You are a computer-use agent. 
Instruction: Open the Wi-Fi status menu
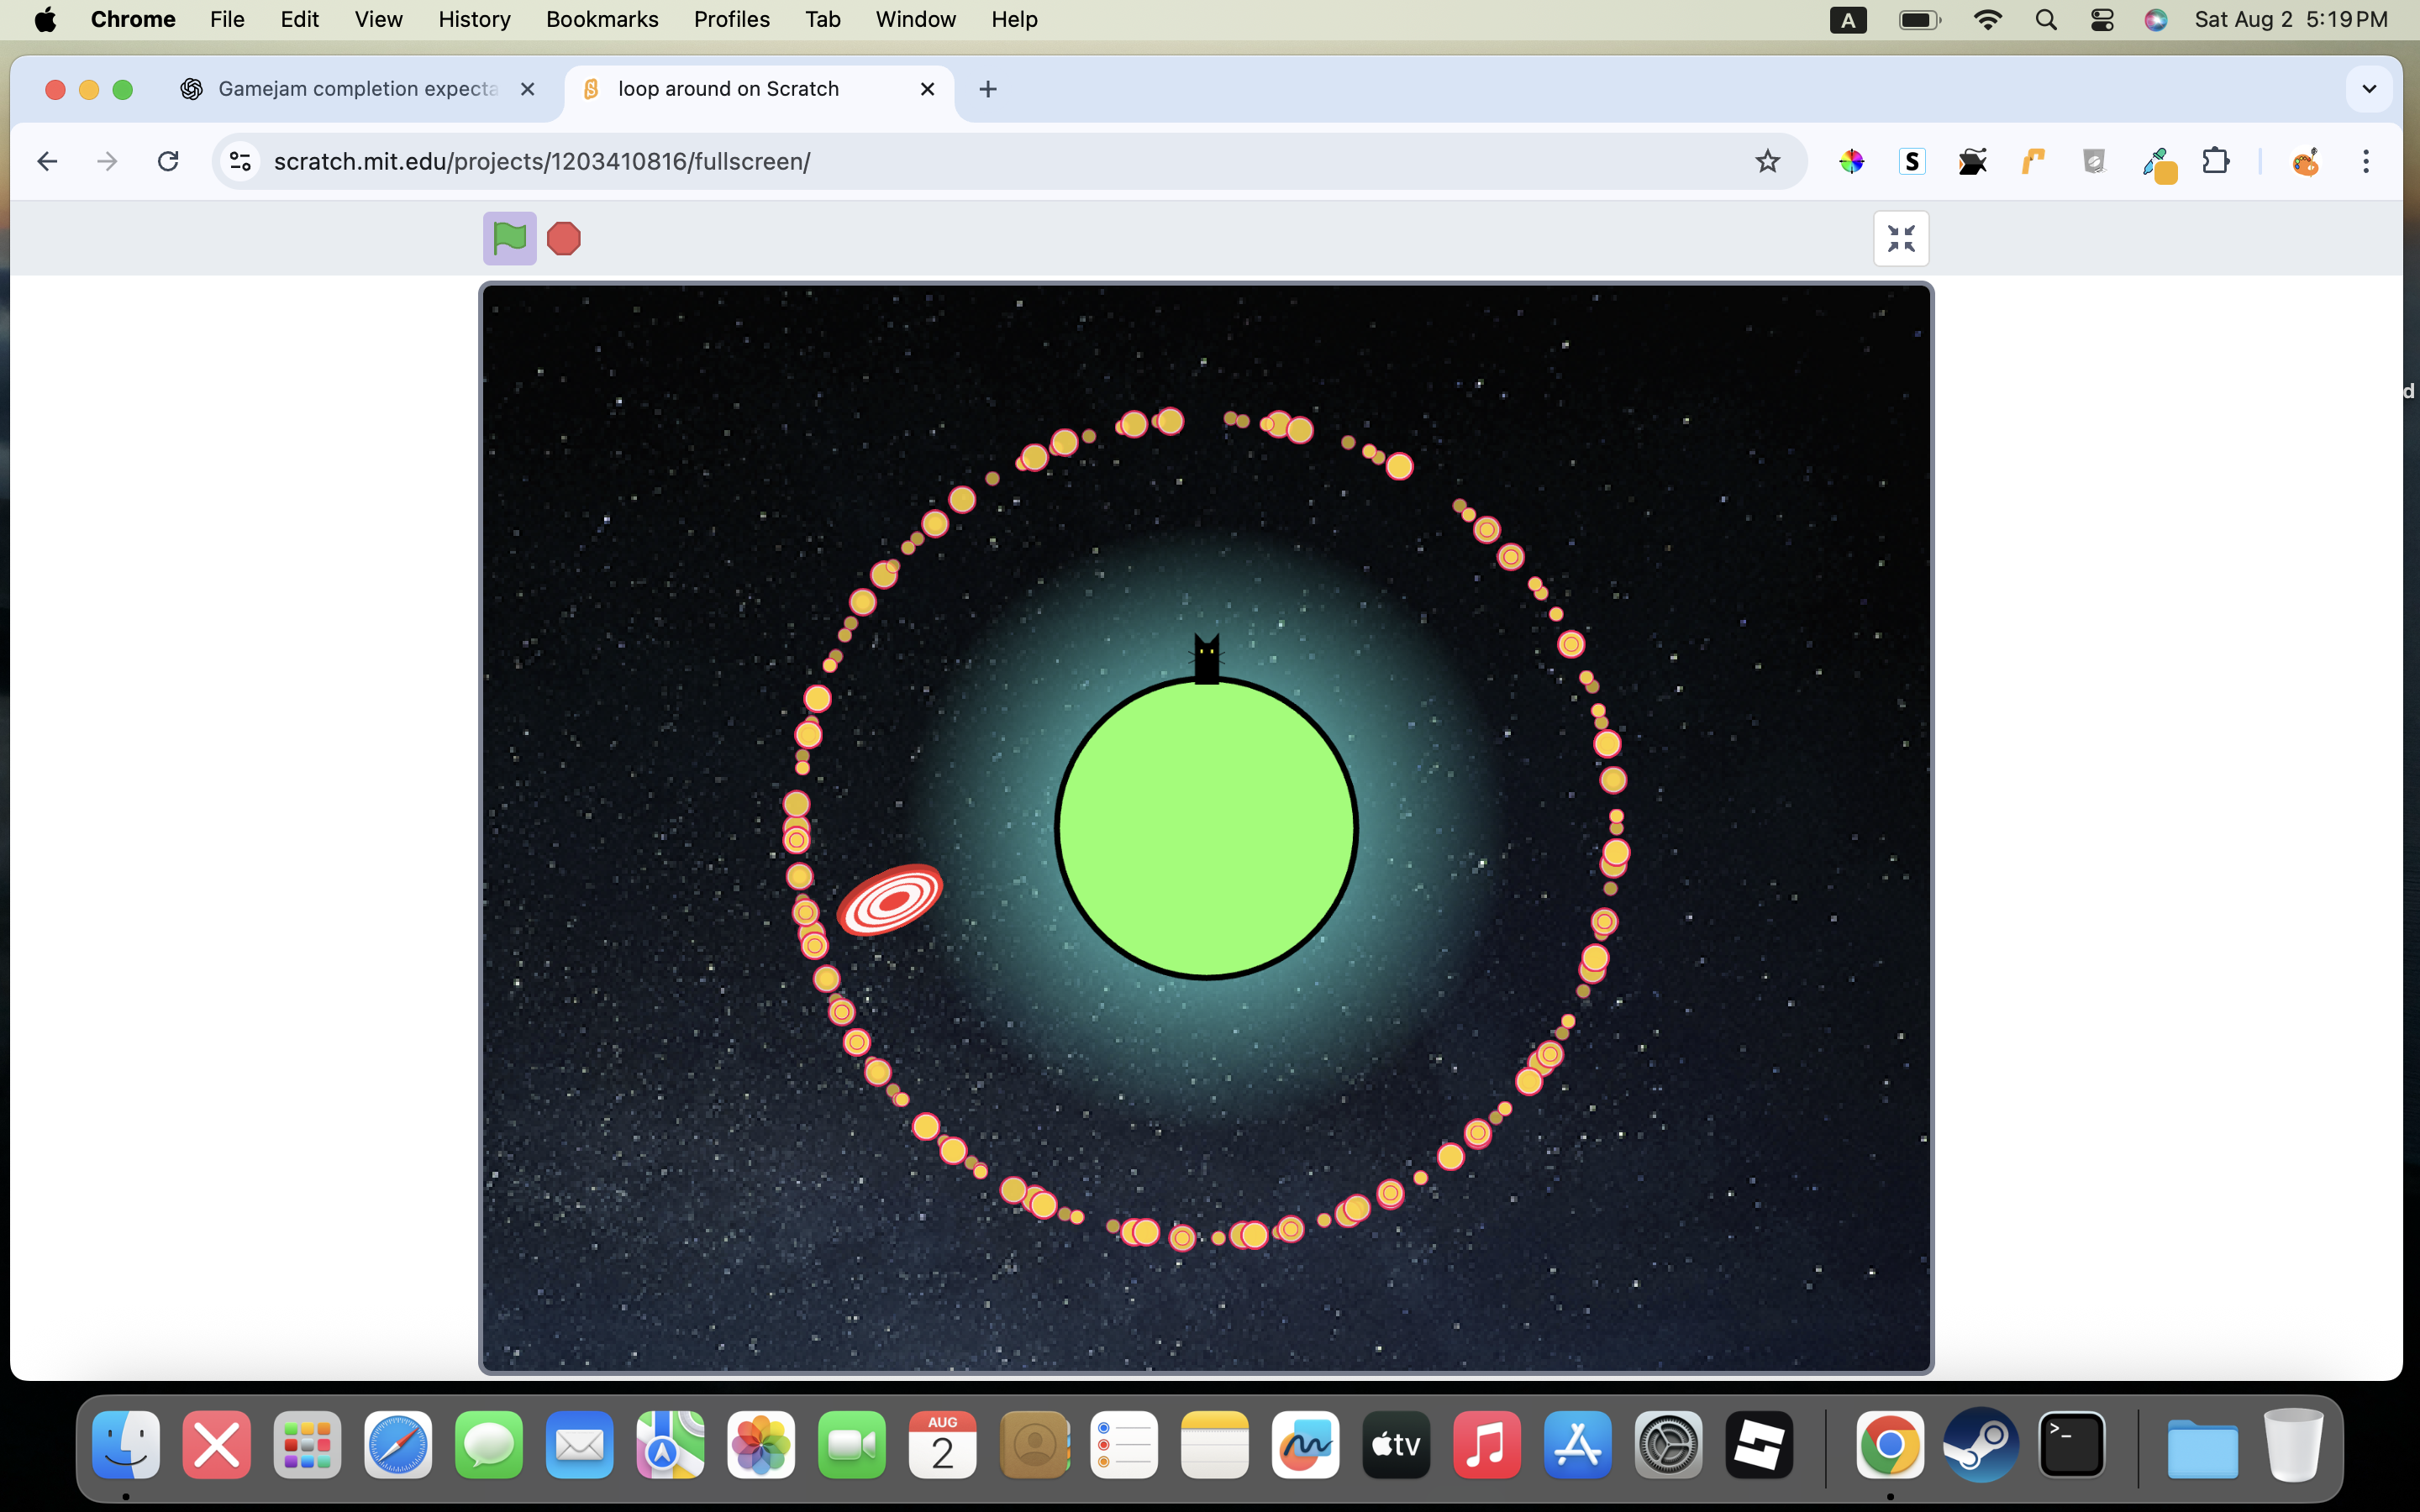point(1987,20)
